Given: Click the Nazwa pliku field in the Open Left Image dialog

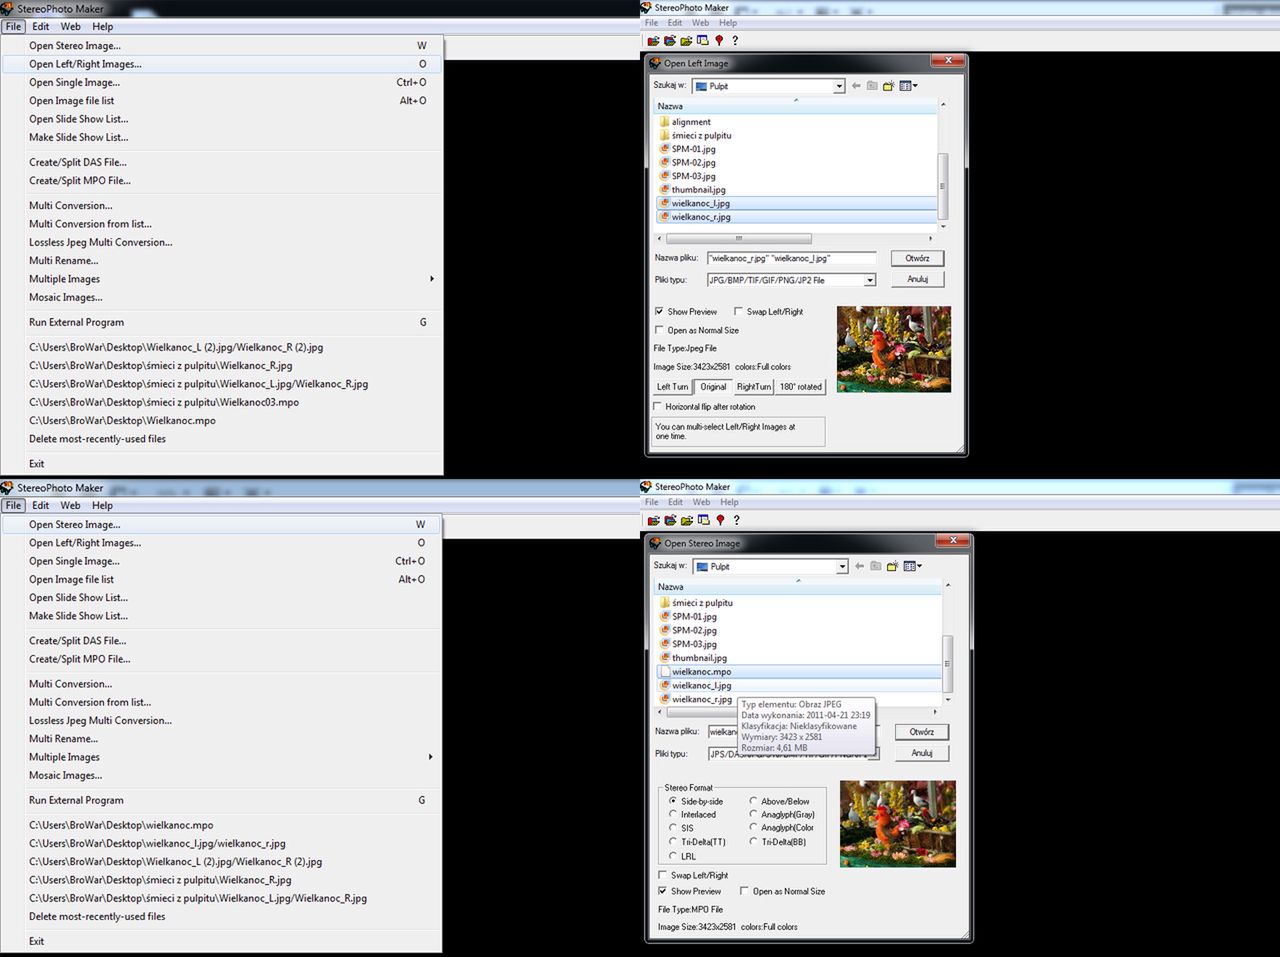Looking at the screenshot, I should pyautogui.click(x=791, y=258).
